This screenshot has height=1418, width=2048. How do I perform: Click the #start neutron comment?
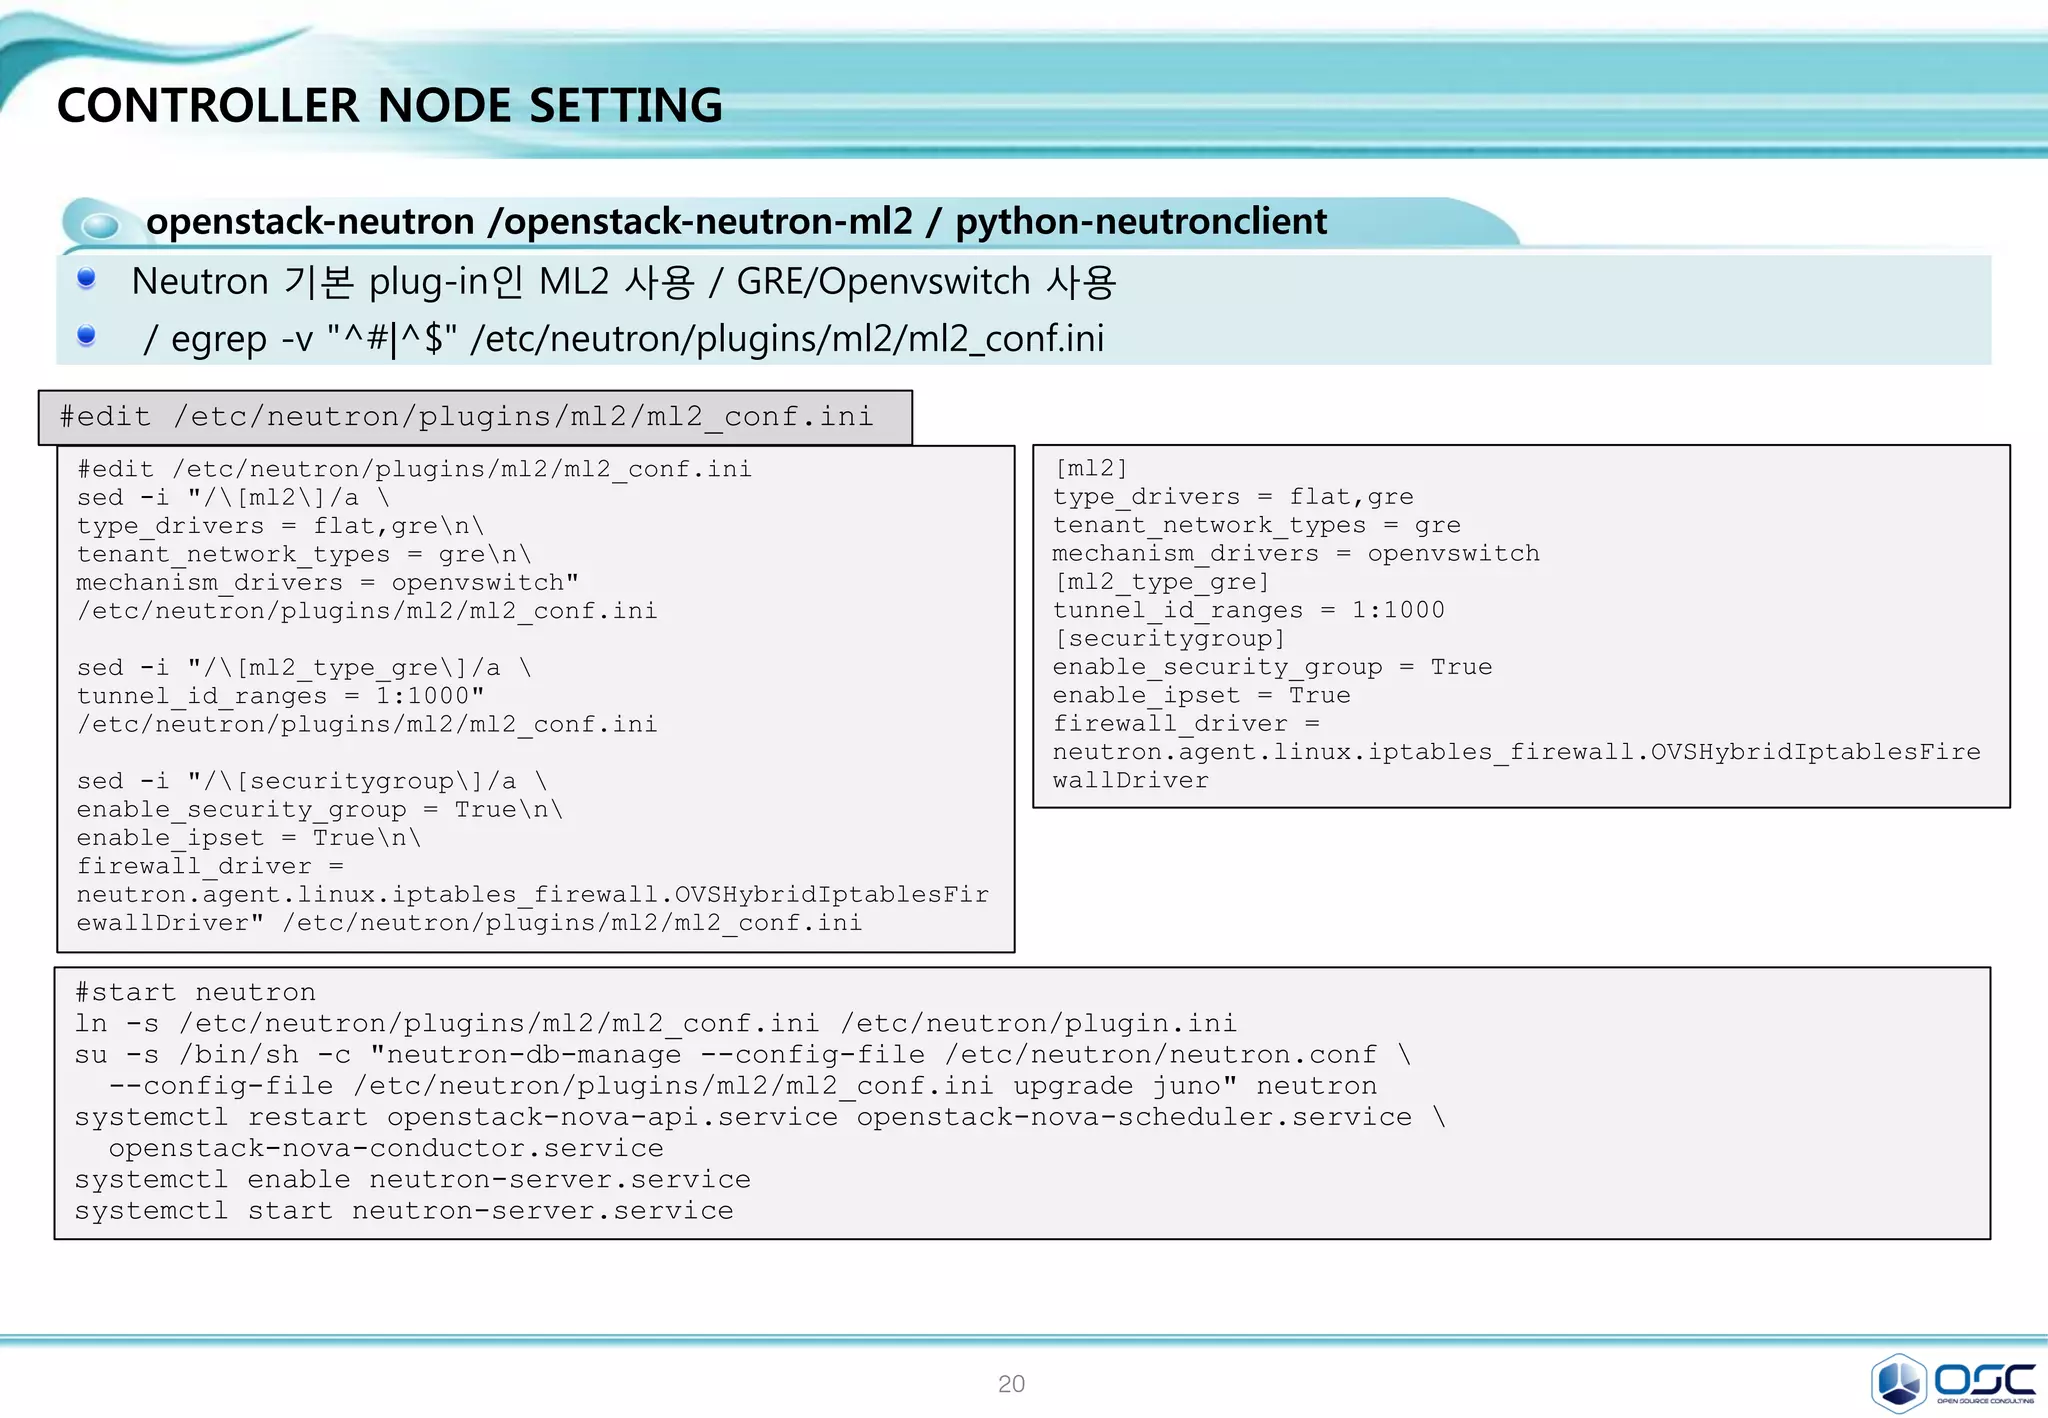[x=195, y=992]
